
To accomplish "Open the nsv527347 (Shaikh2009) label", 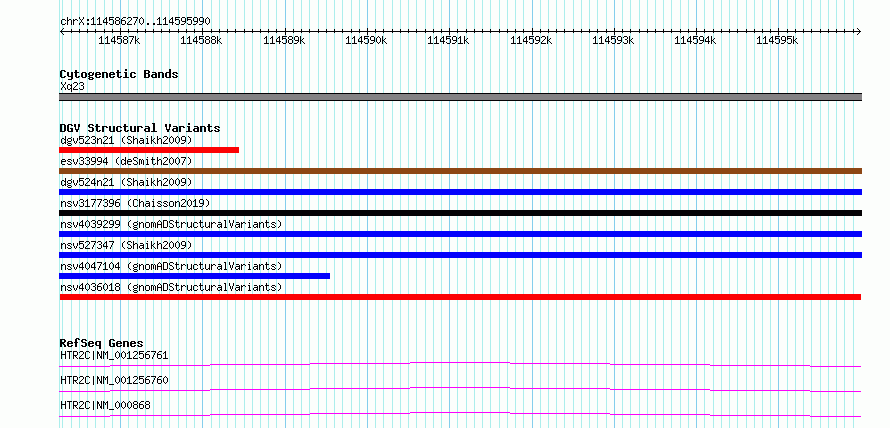I will (126, 245).
